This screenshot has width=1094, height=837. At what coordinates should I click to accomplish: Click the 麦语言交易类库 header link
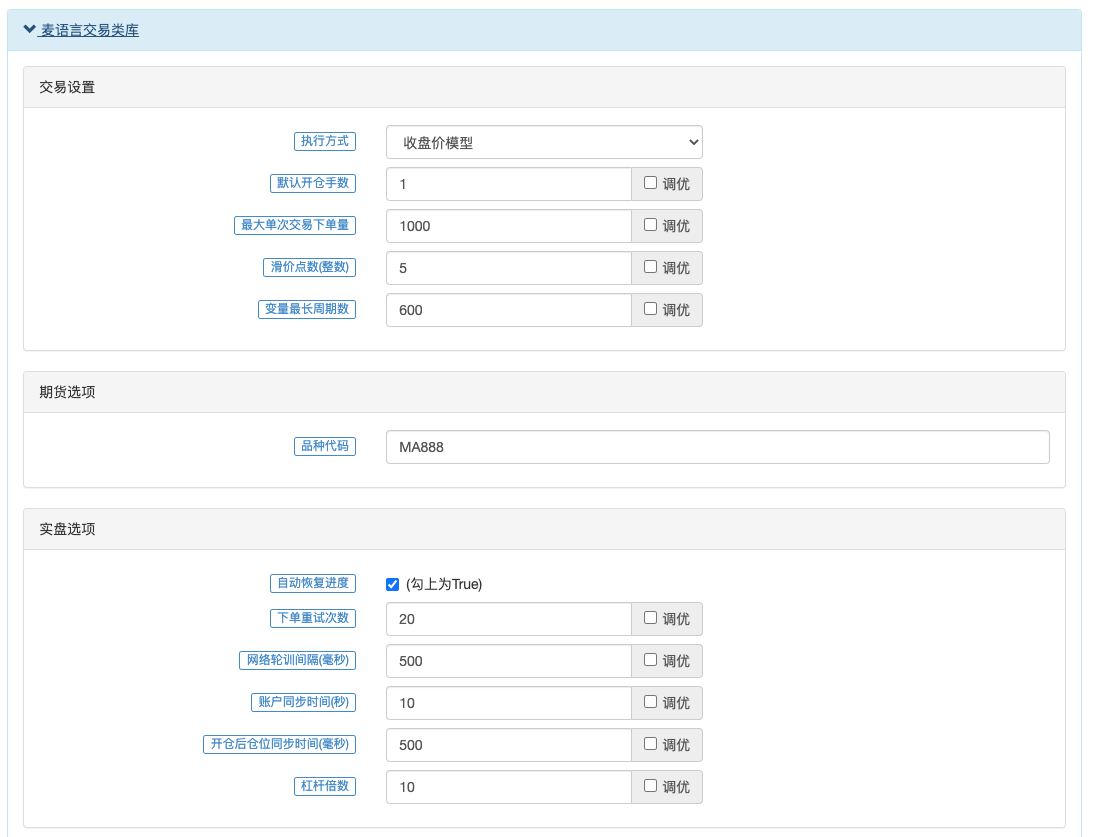tap(90, 30)
